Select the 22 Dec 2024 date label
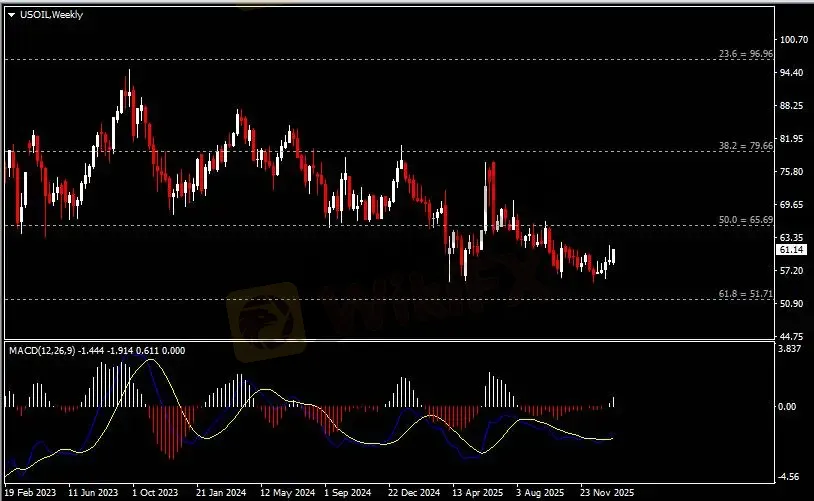The image size is (814, 501). (x=414, y=493)
